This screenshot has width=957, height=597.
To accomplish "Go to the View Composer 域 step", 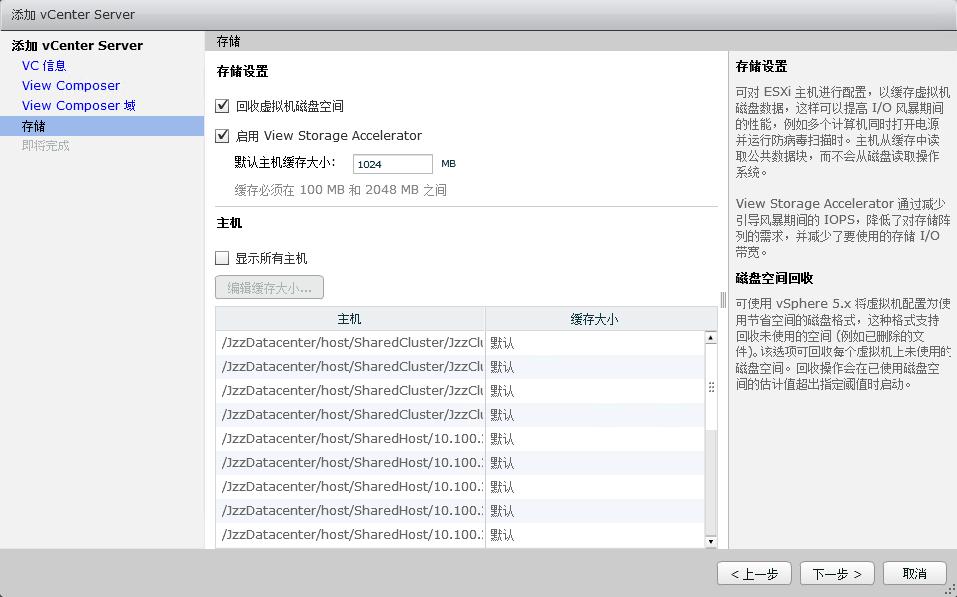I will [77, 105].
